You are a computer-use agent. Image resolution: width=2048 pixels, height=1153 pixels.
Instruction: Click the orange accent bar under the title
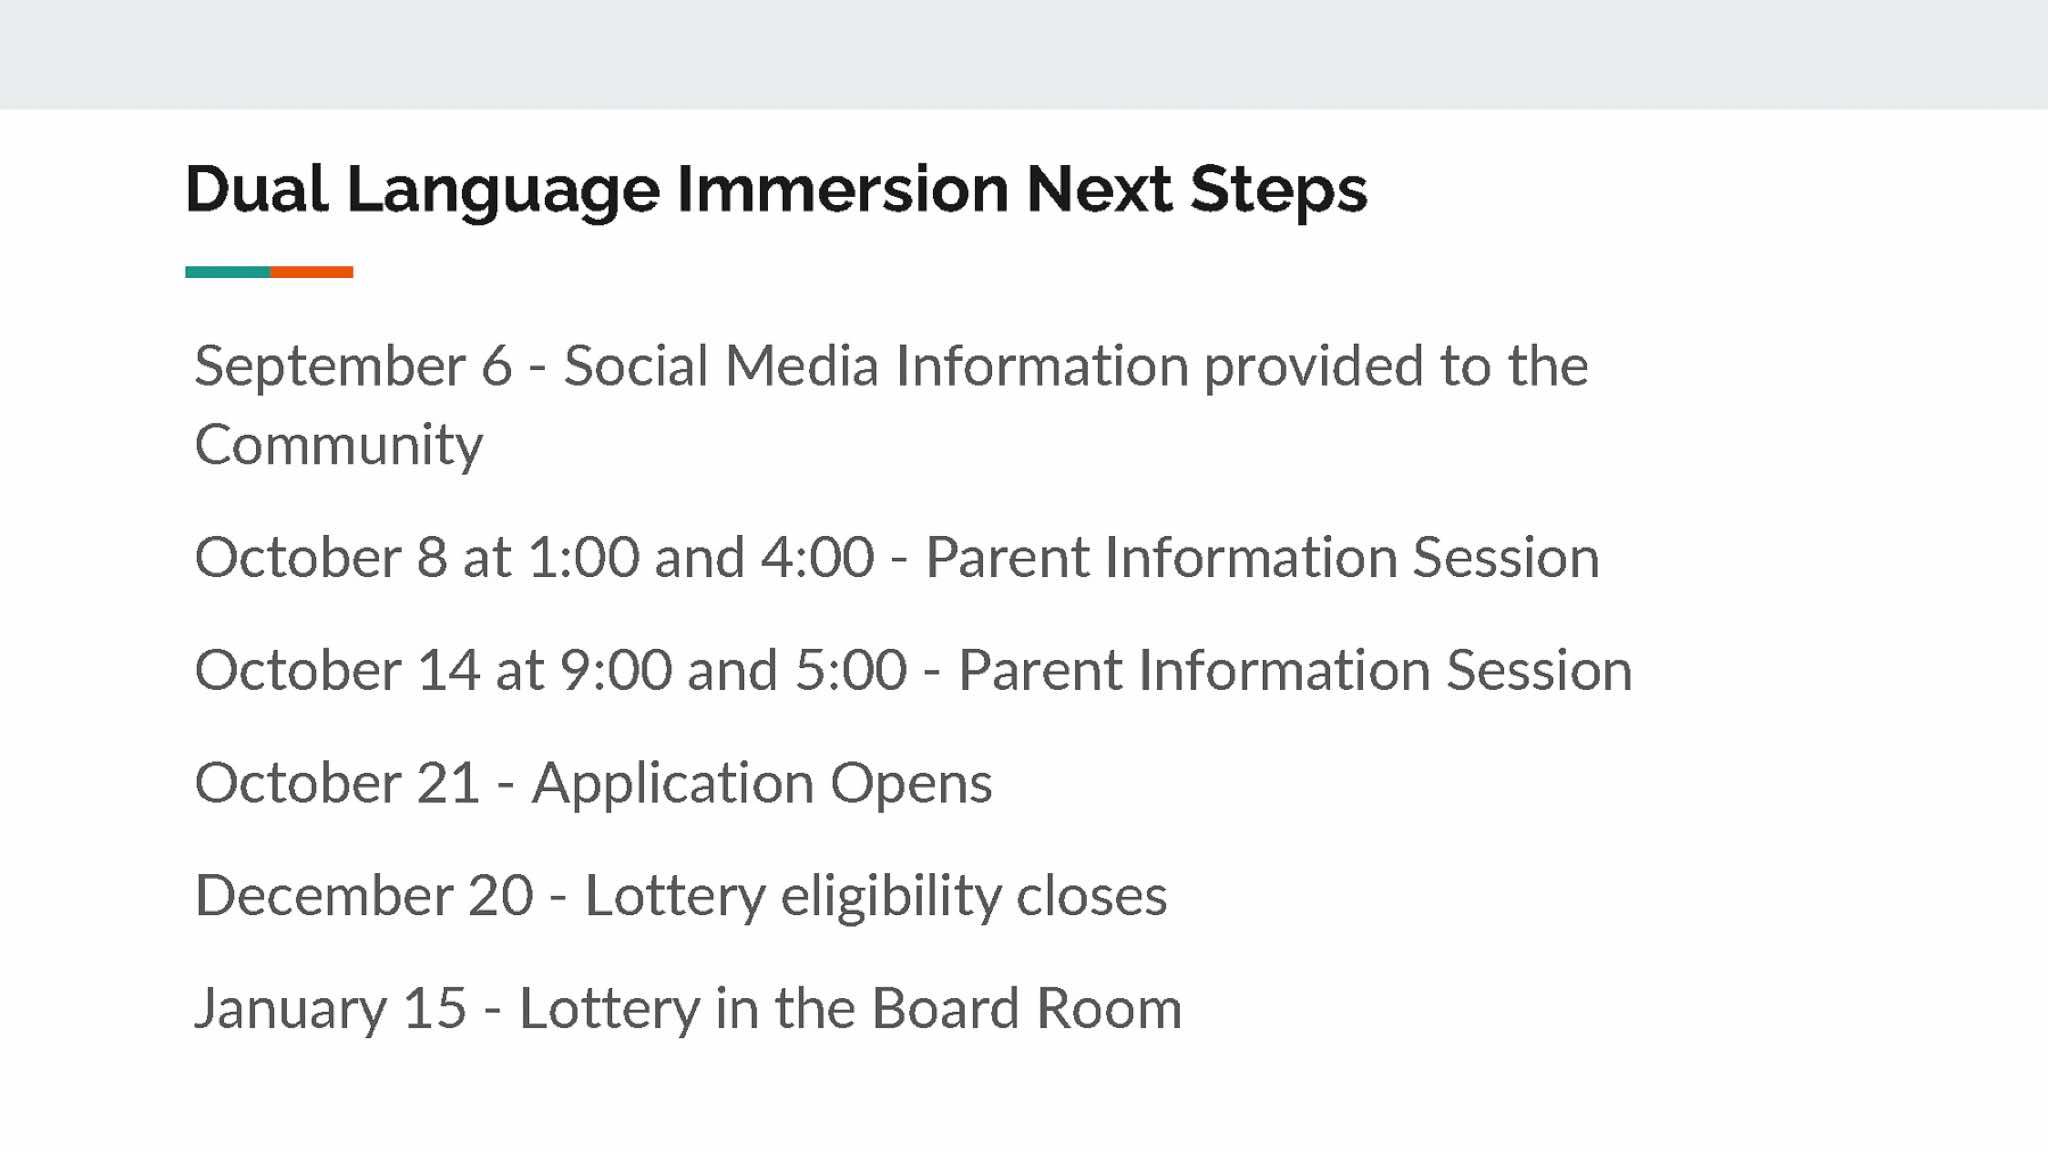pyautogui.click(x=311, y=272)
